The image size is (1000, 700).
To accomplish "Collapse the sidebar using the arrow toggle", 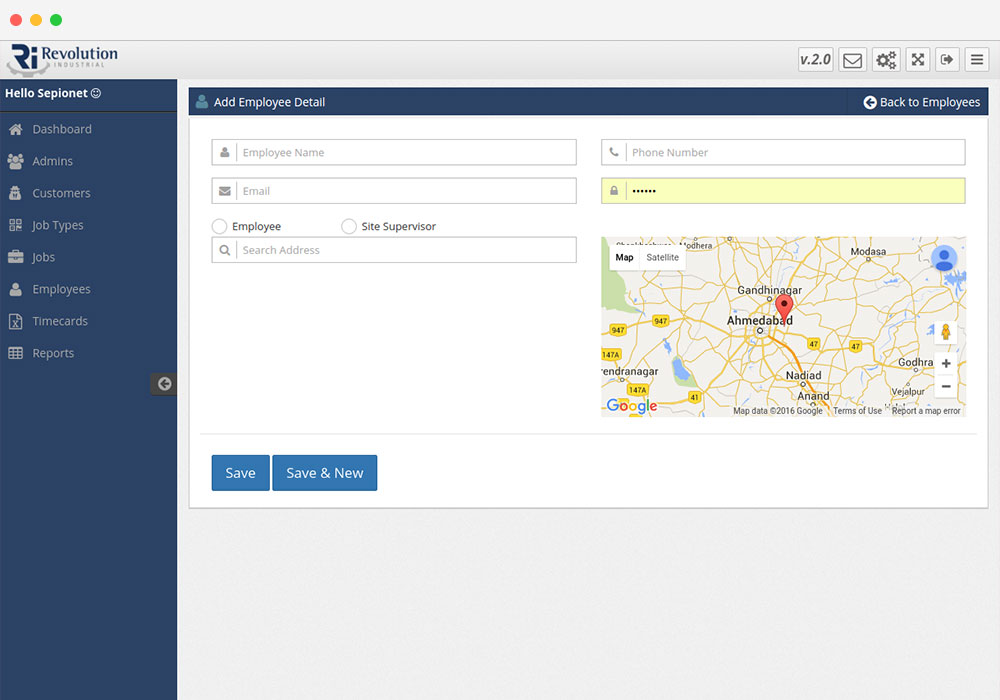I will tap(164, 383).
